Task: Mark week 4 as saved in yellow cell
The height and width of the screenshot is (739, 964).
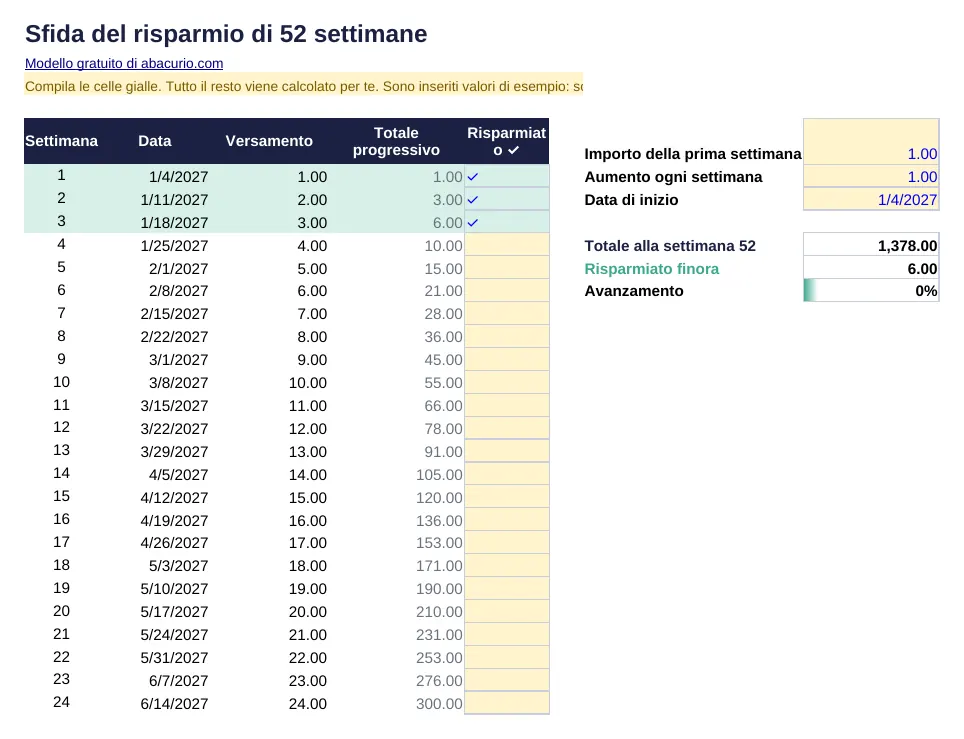Action: coord(507,245)
